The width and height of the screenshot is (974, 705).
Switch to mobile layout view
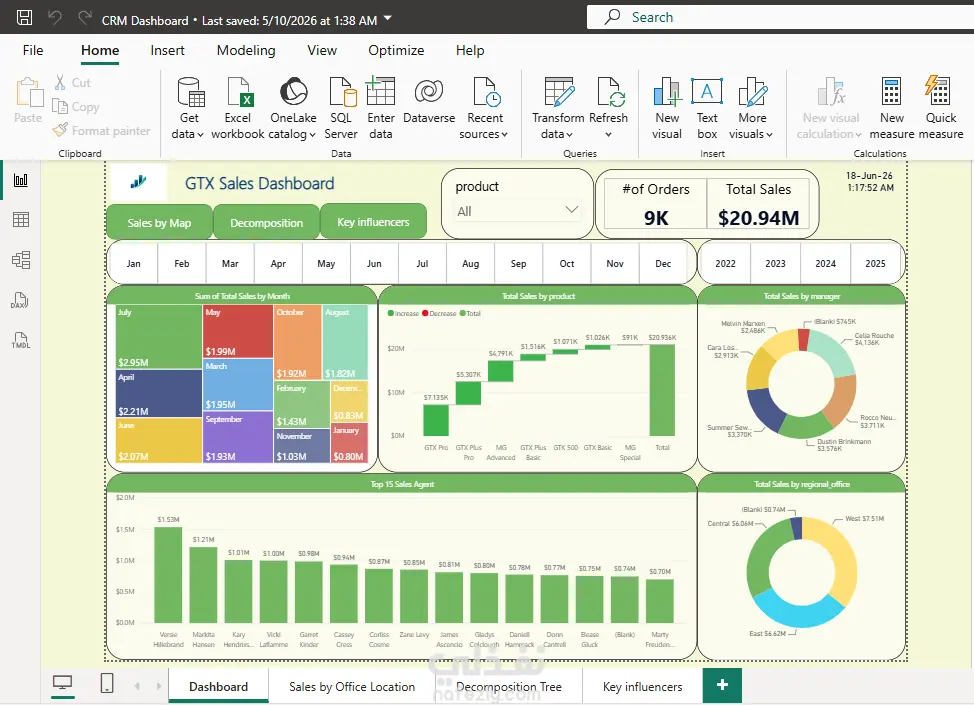point(107,683)
